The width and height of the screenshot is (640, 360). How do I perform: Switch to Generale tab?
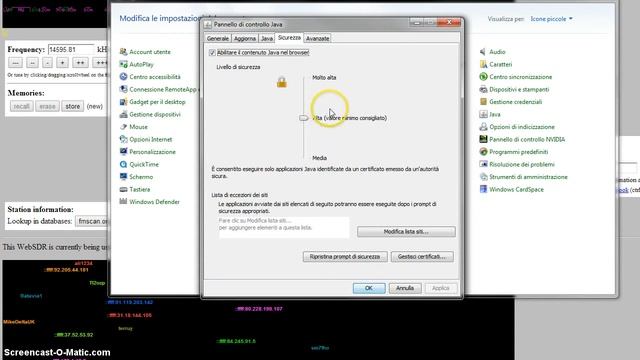(x=218, y=38)
